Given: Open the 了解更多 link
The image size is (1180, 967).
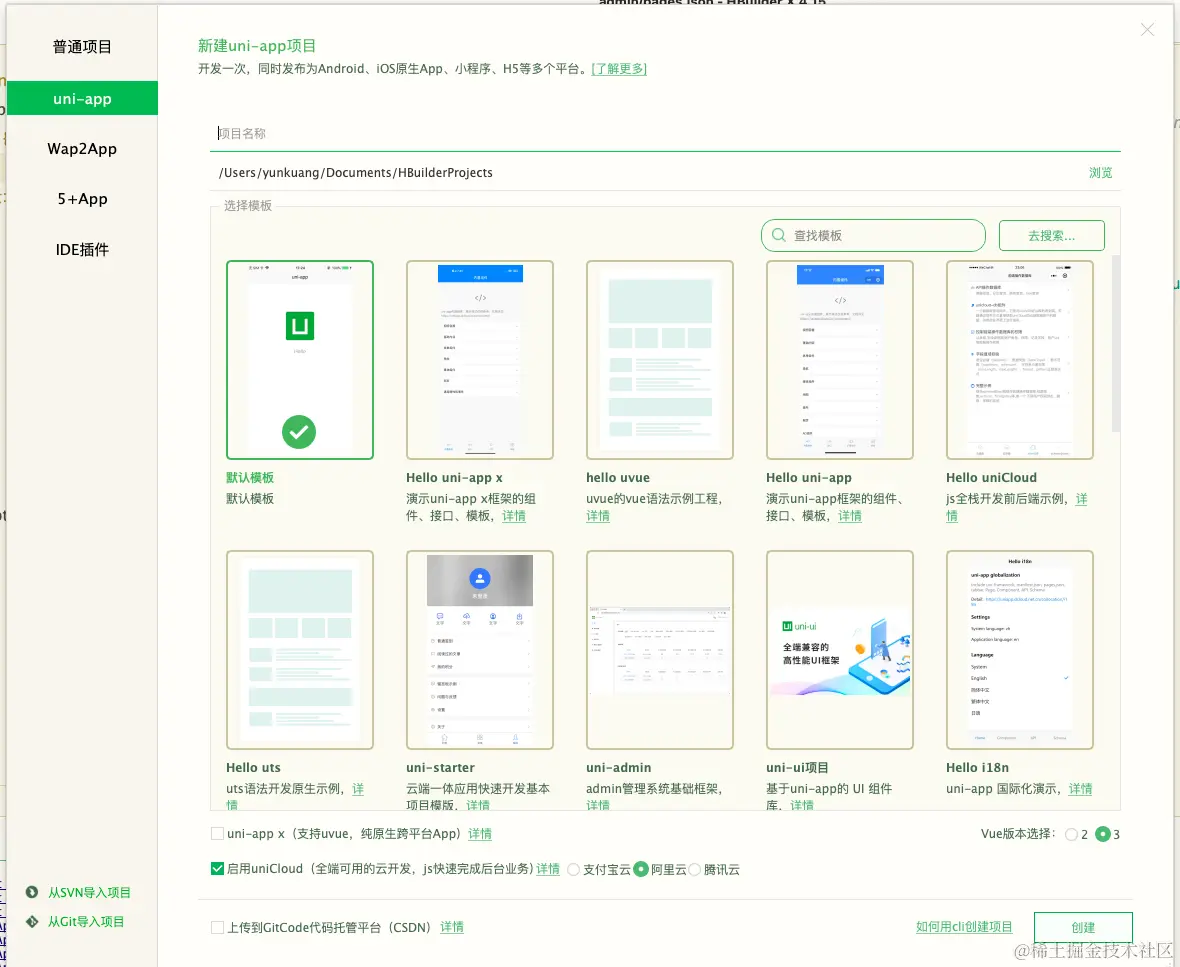Looking at the screenshot, I should (x=619, y=69).
